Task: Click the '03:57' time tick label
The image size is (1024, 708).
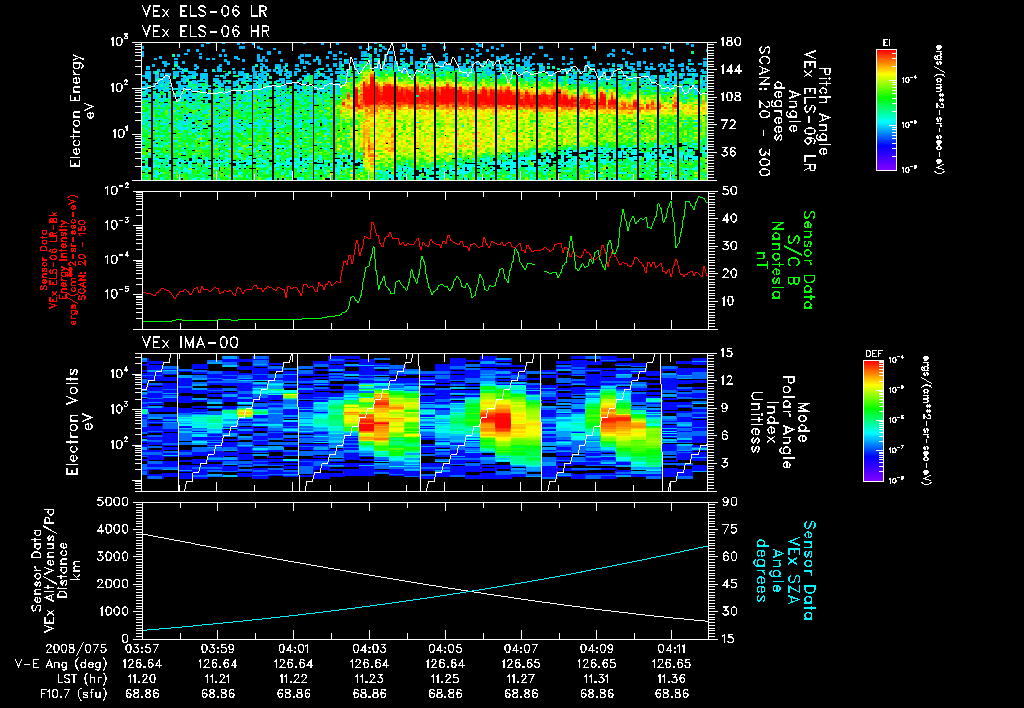Action: (x=142, y=649)
